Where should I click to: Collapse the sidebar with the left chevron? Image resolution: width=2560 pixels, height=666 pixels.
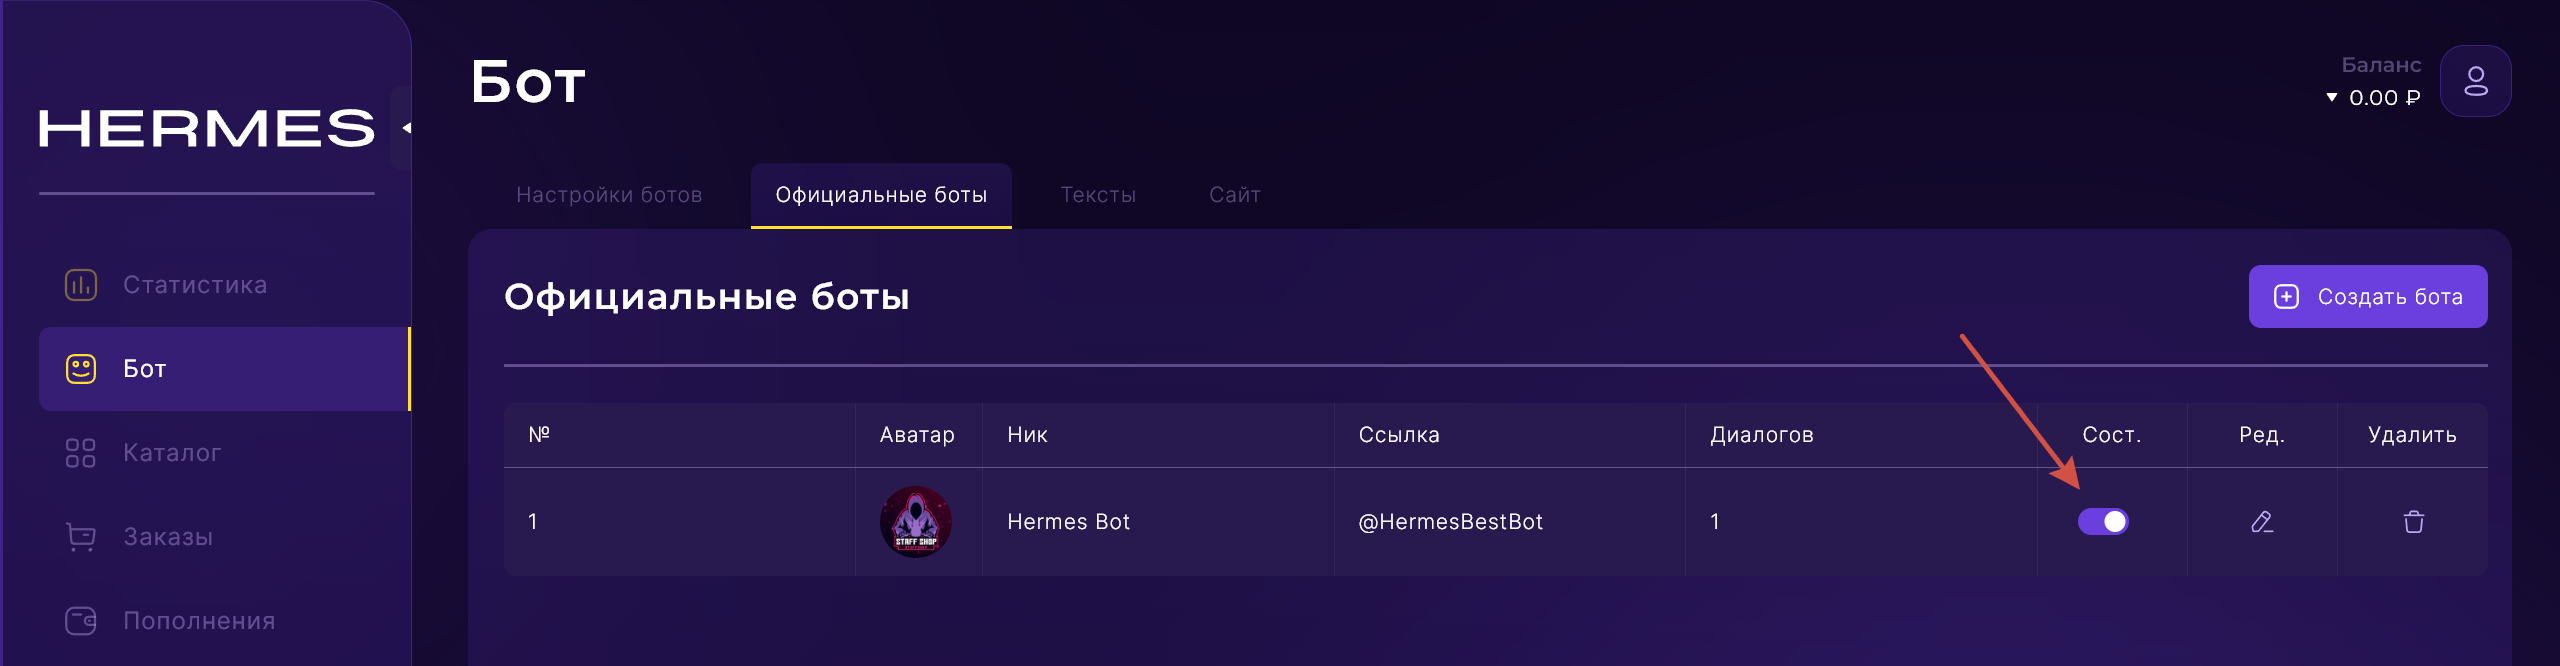407,128
